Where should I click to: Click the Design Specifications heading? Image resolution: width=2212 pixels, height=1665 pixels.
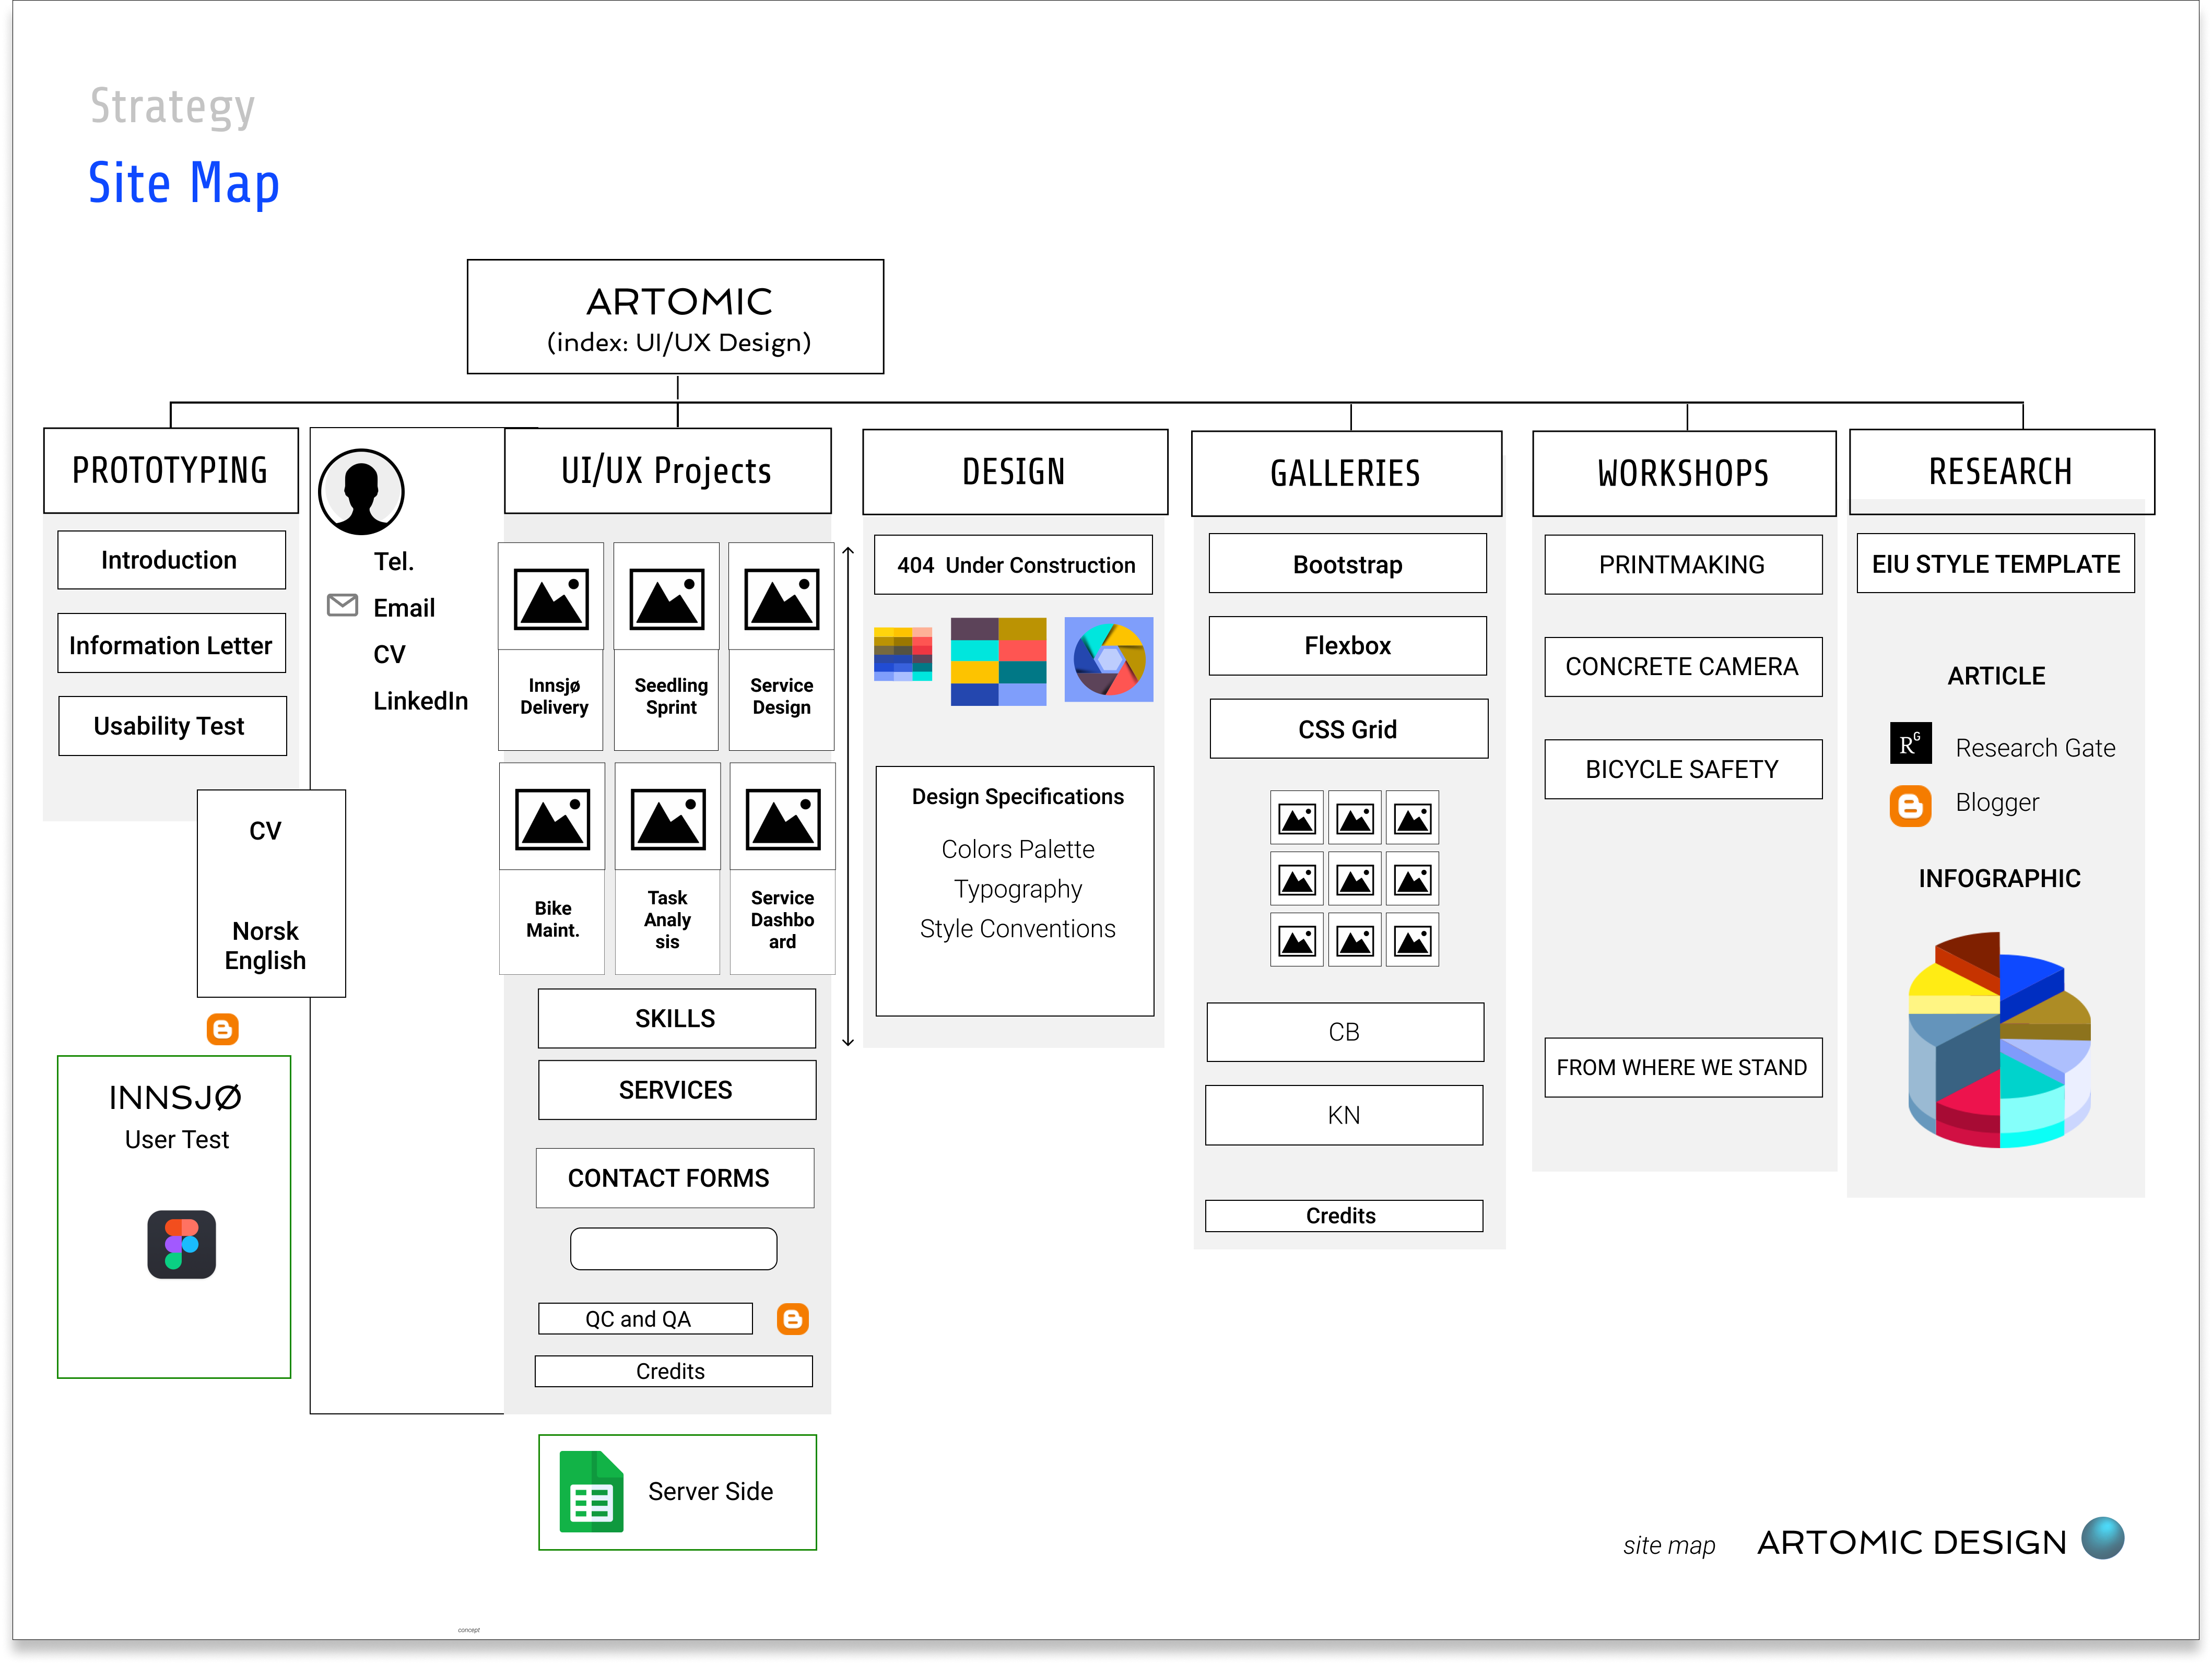[1017, 796]
